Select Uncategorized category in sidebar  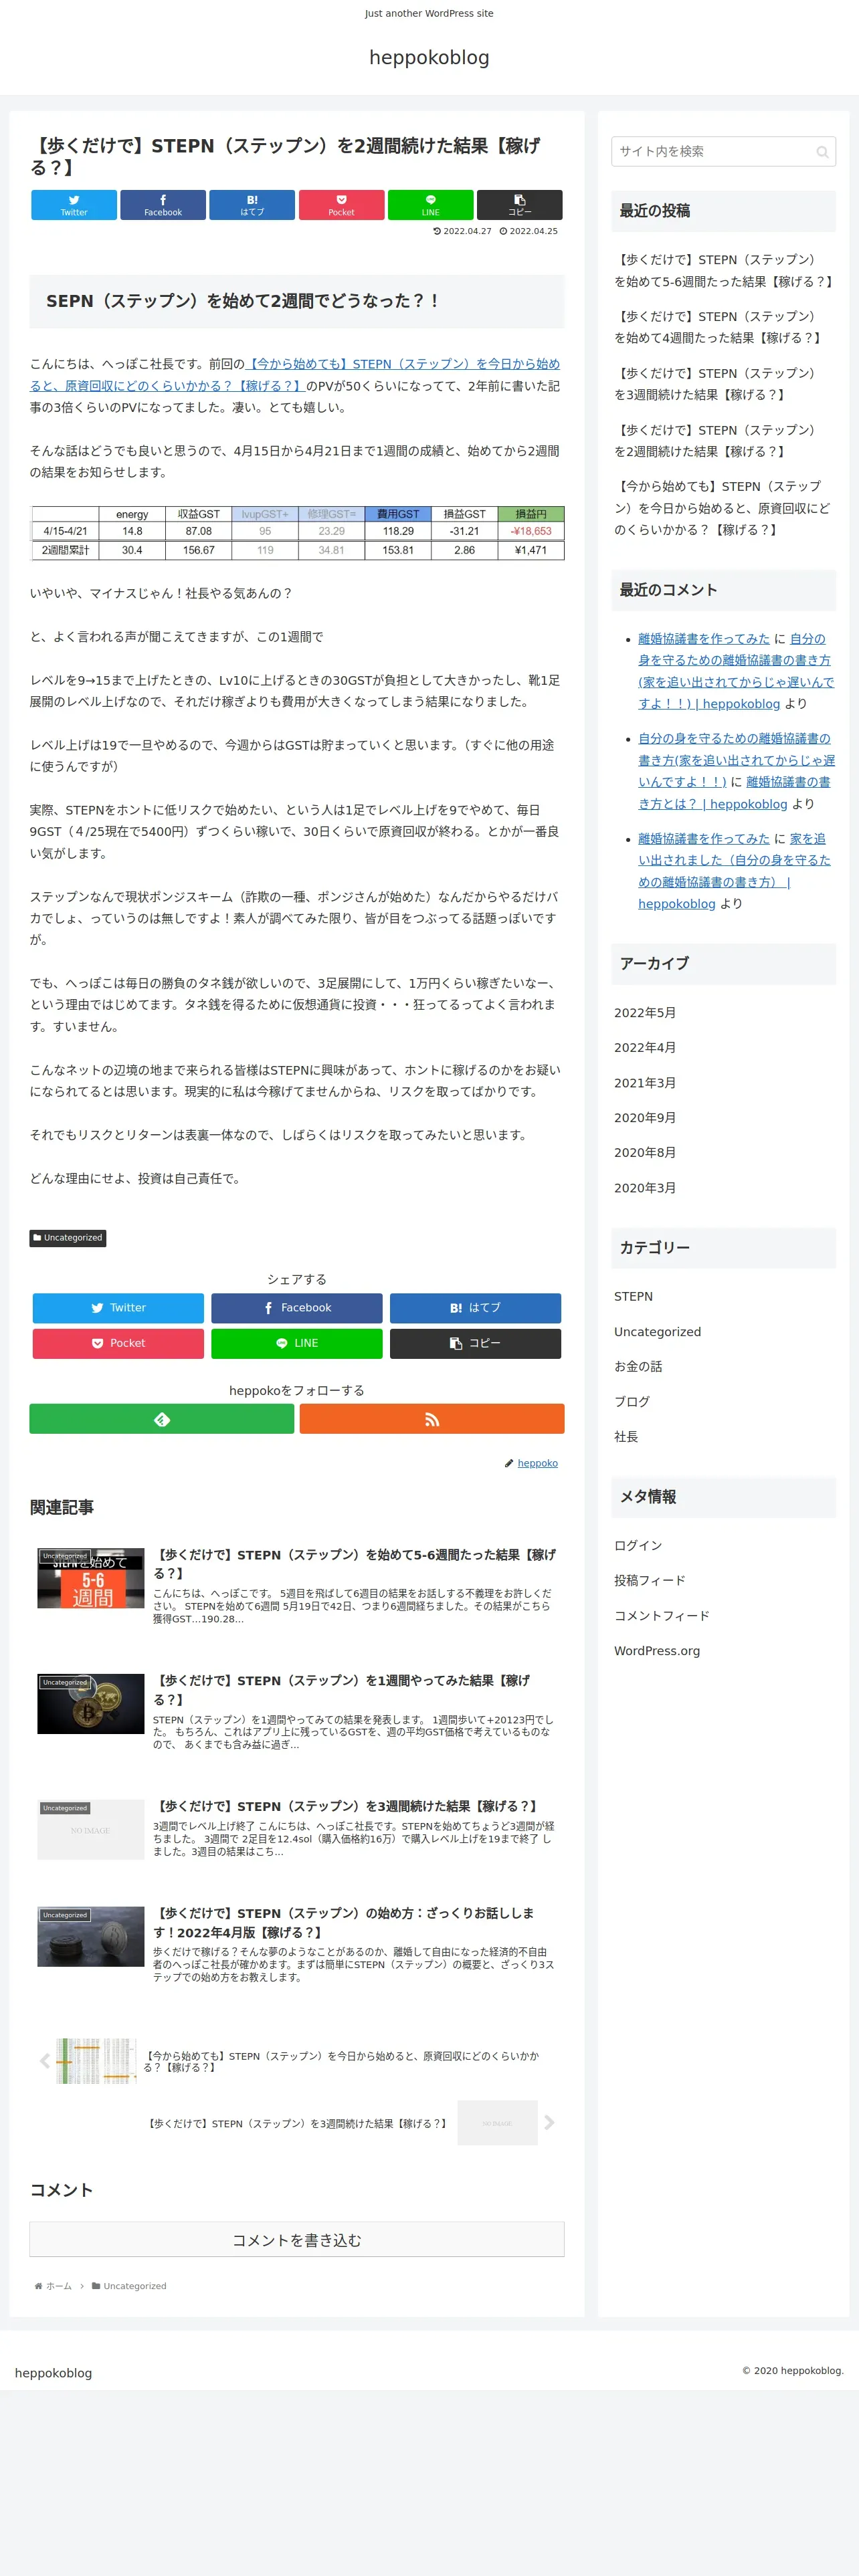[x=657, y=1332]
